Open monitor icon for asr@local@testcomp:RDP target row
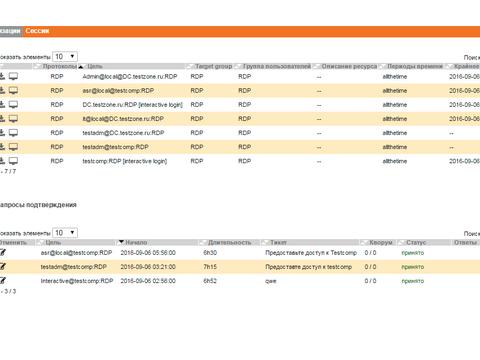 13,90
